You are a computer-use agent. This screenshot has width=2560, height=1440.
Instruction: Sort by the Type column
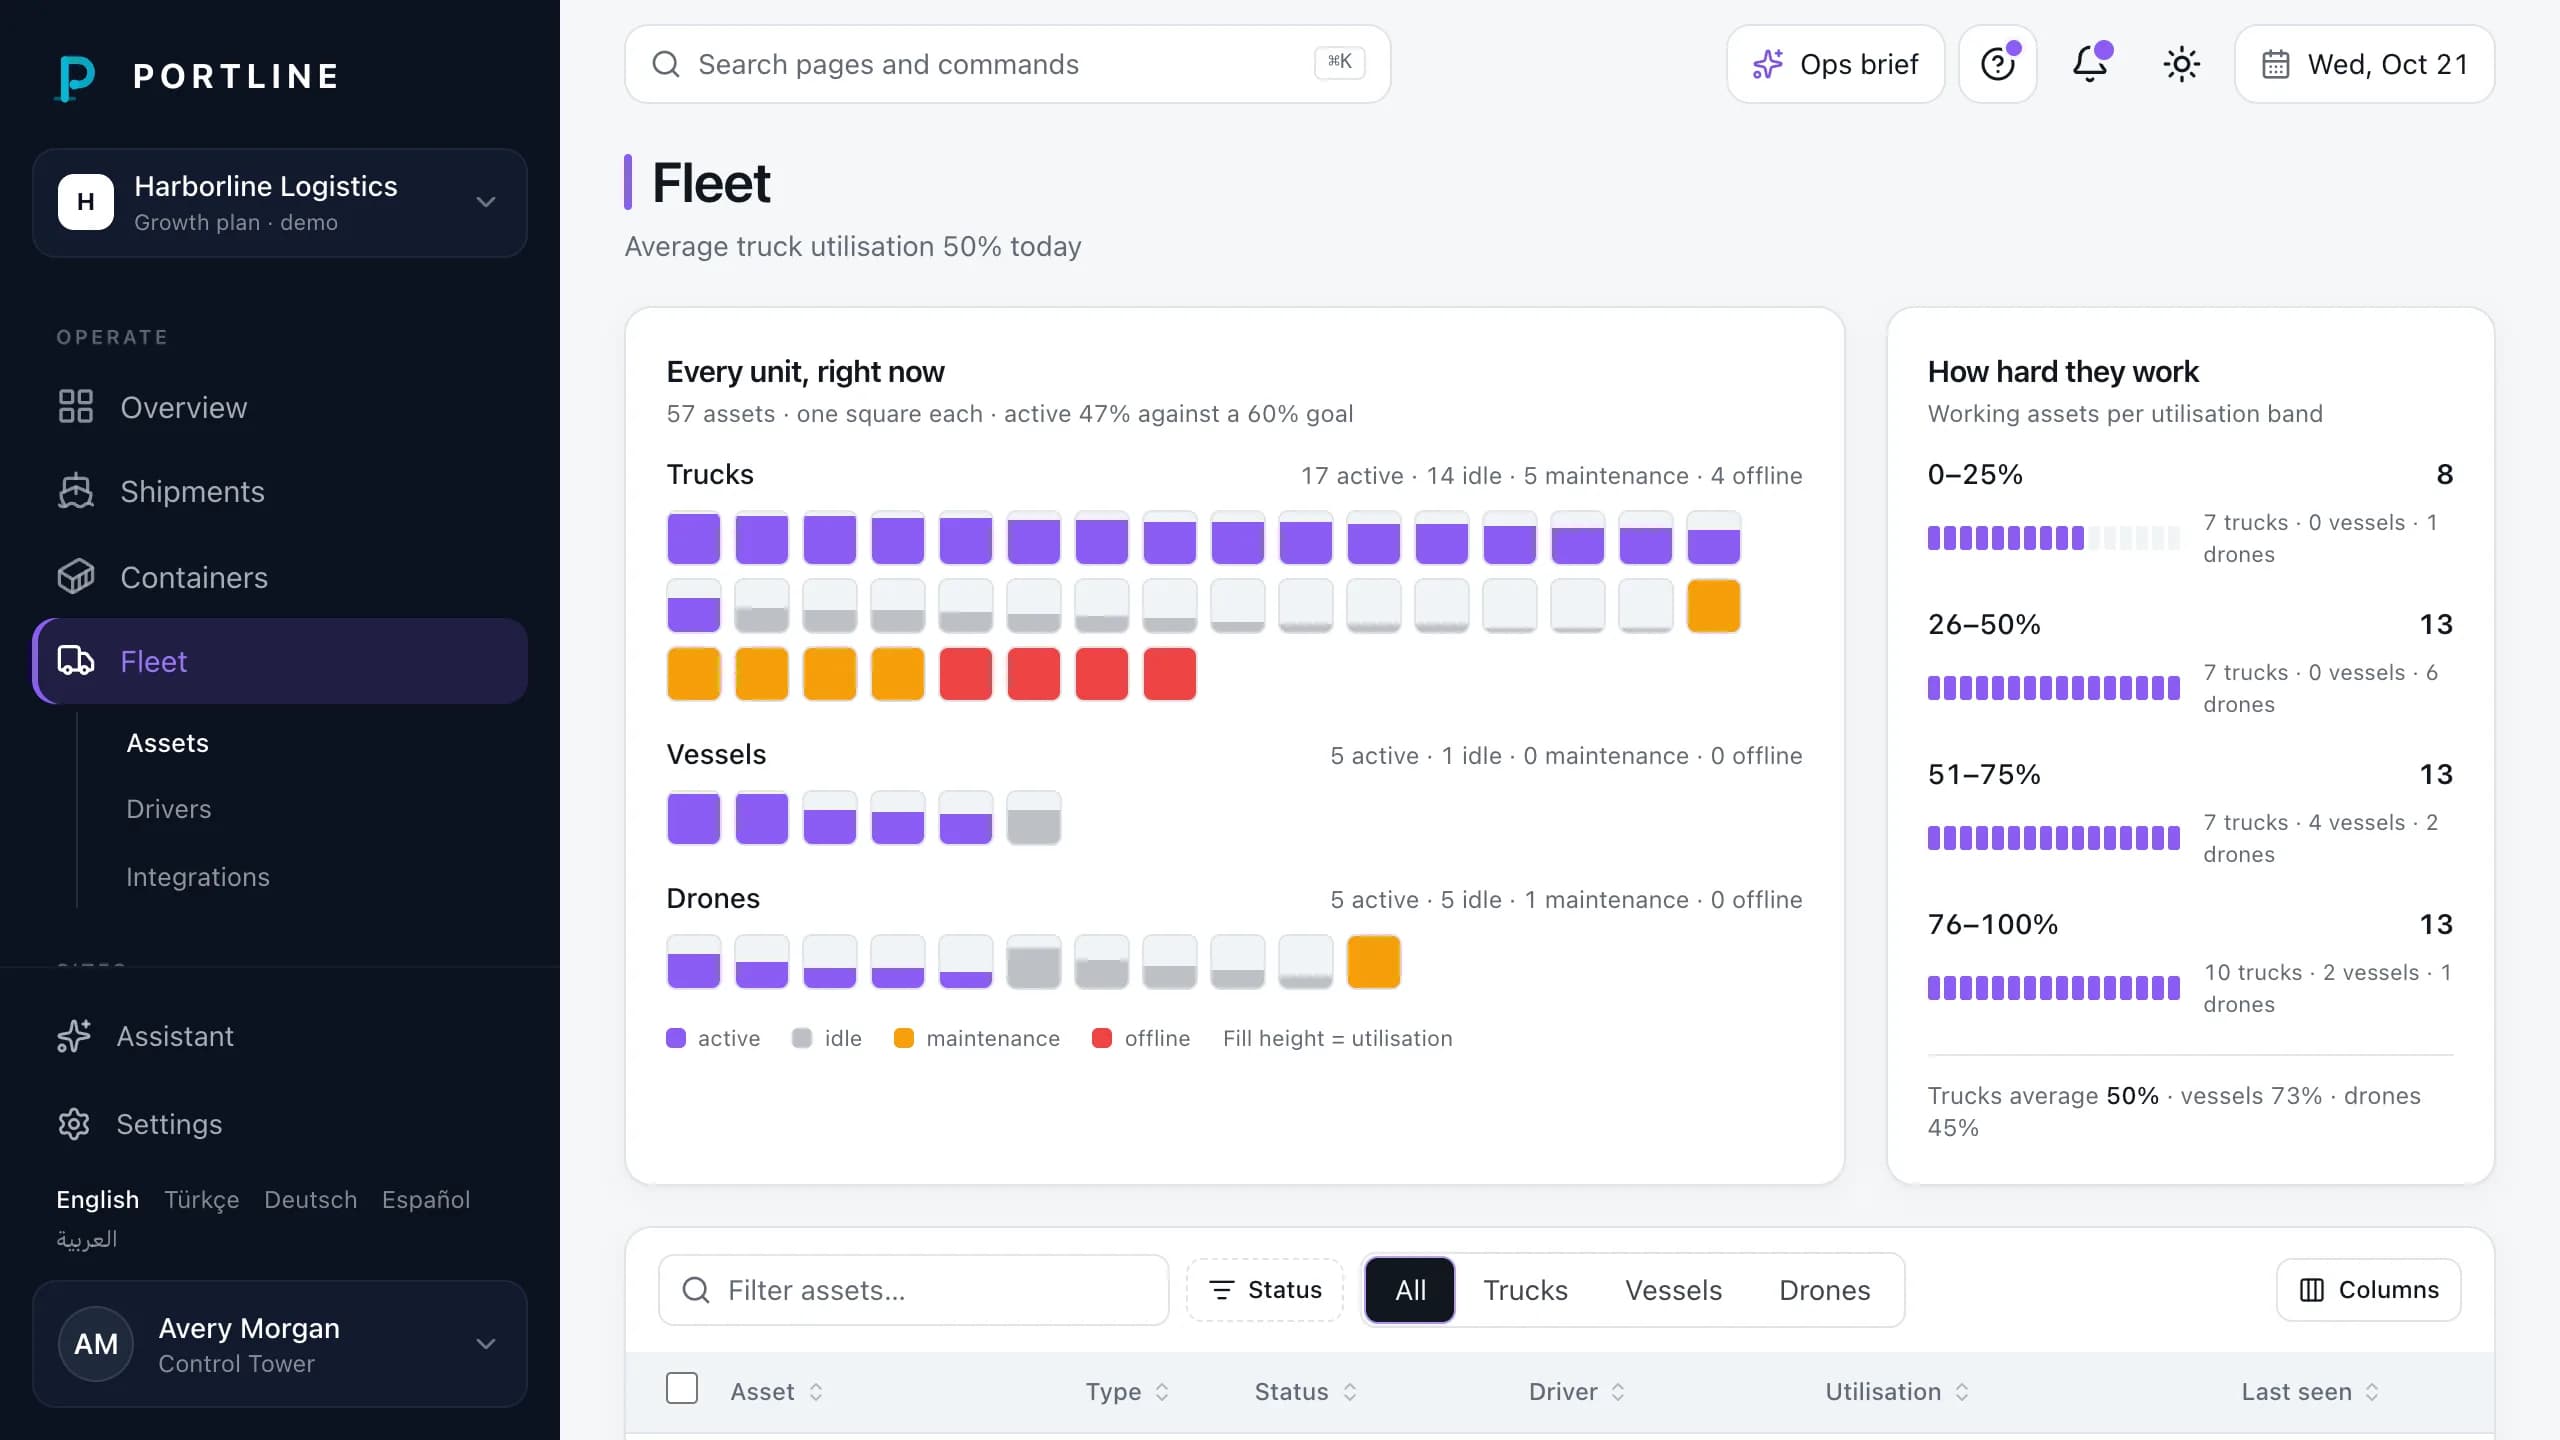[x=1127, y=1392]
